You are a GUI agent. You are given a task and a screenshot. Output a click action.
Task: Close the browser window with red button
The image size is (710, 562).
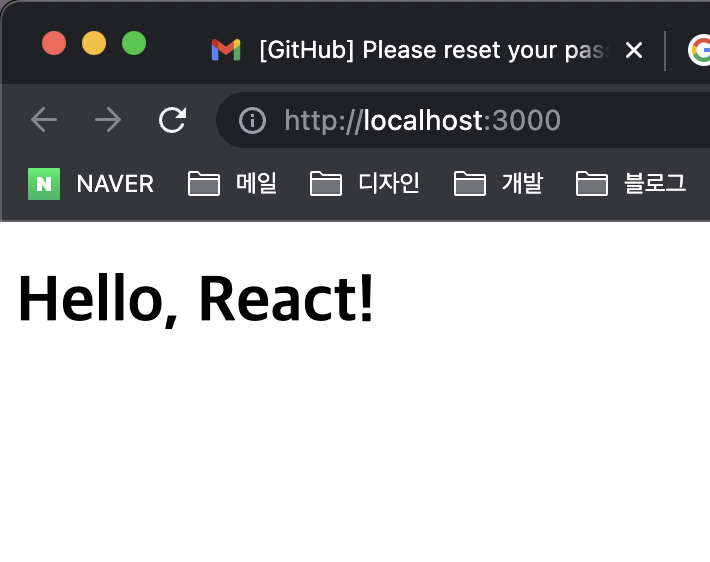pyautogui.click(x=54, y=43)
